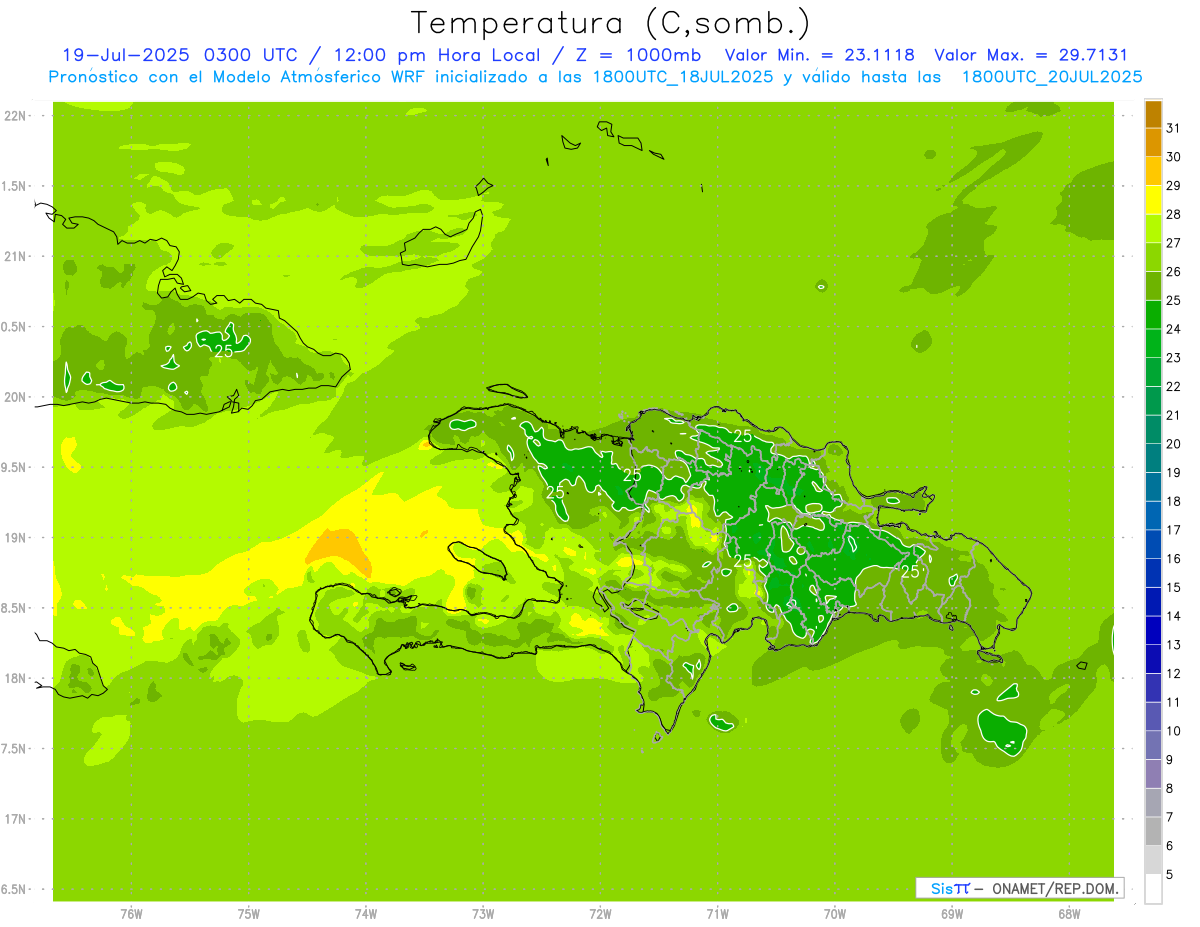Click the 15 value on the color scale
This screenshot has height=927, width=1200.
1174,588
